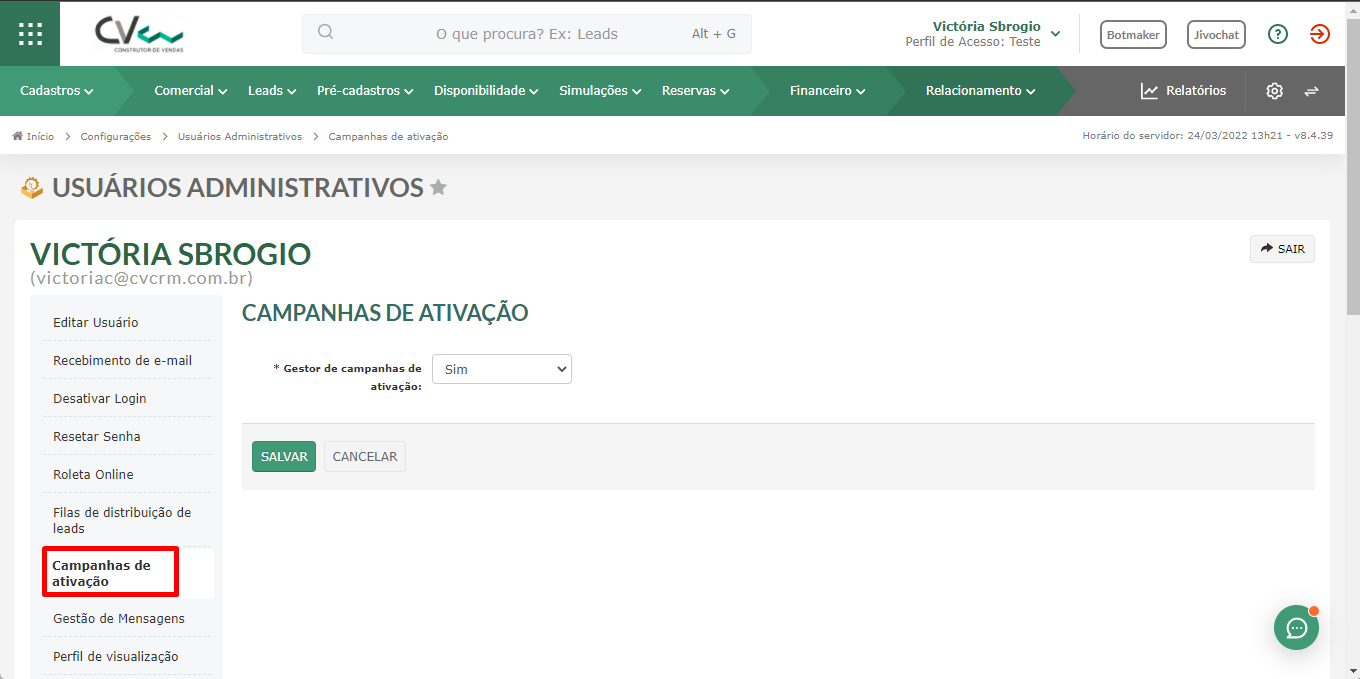Screen dimensions: 1360x679
Task: Click the Botmaker button
Action: (x=1133, y=34)
